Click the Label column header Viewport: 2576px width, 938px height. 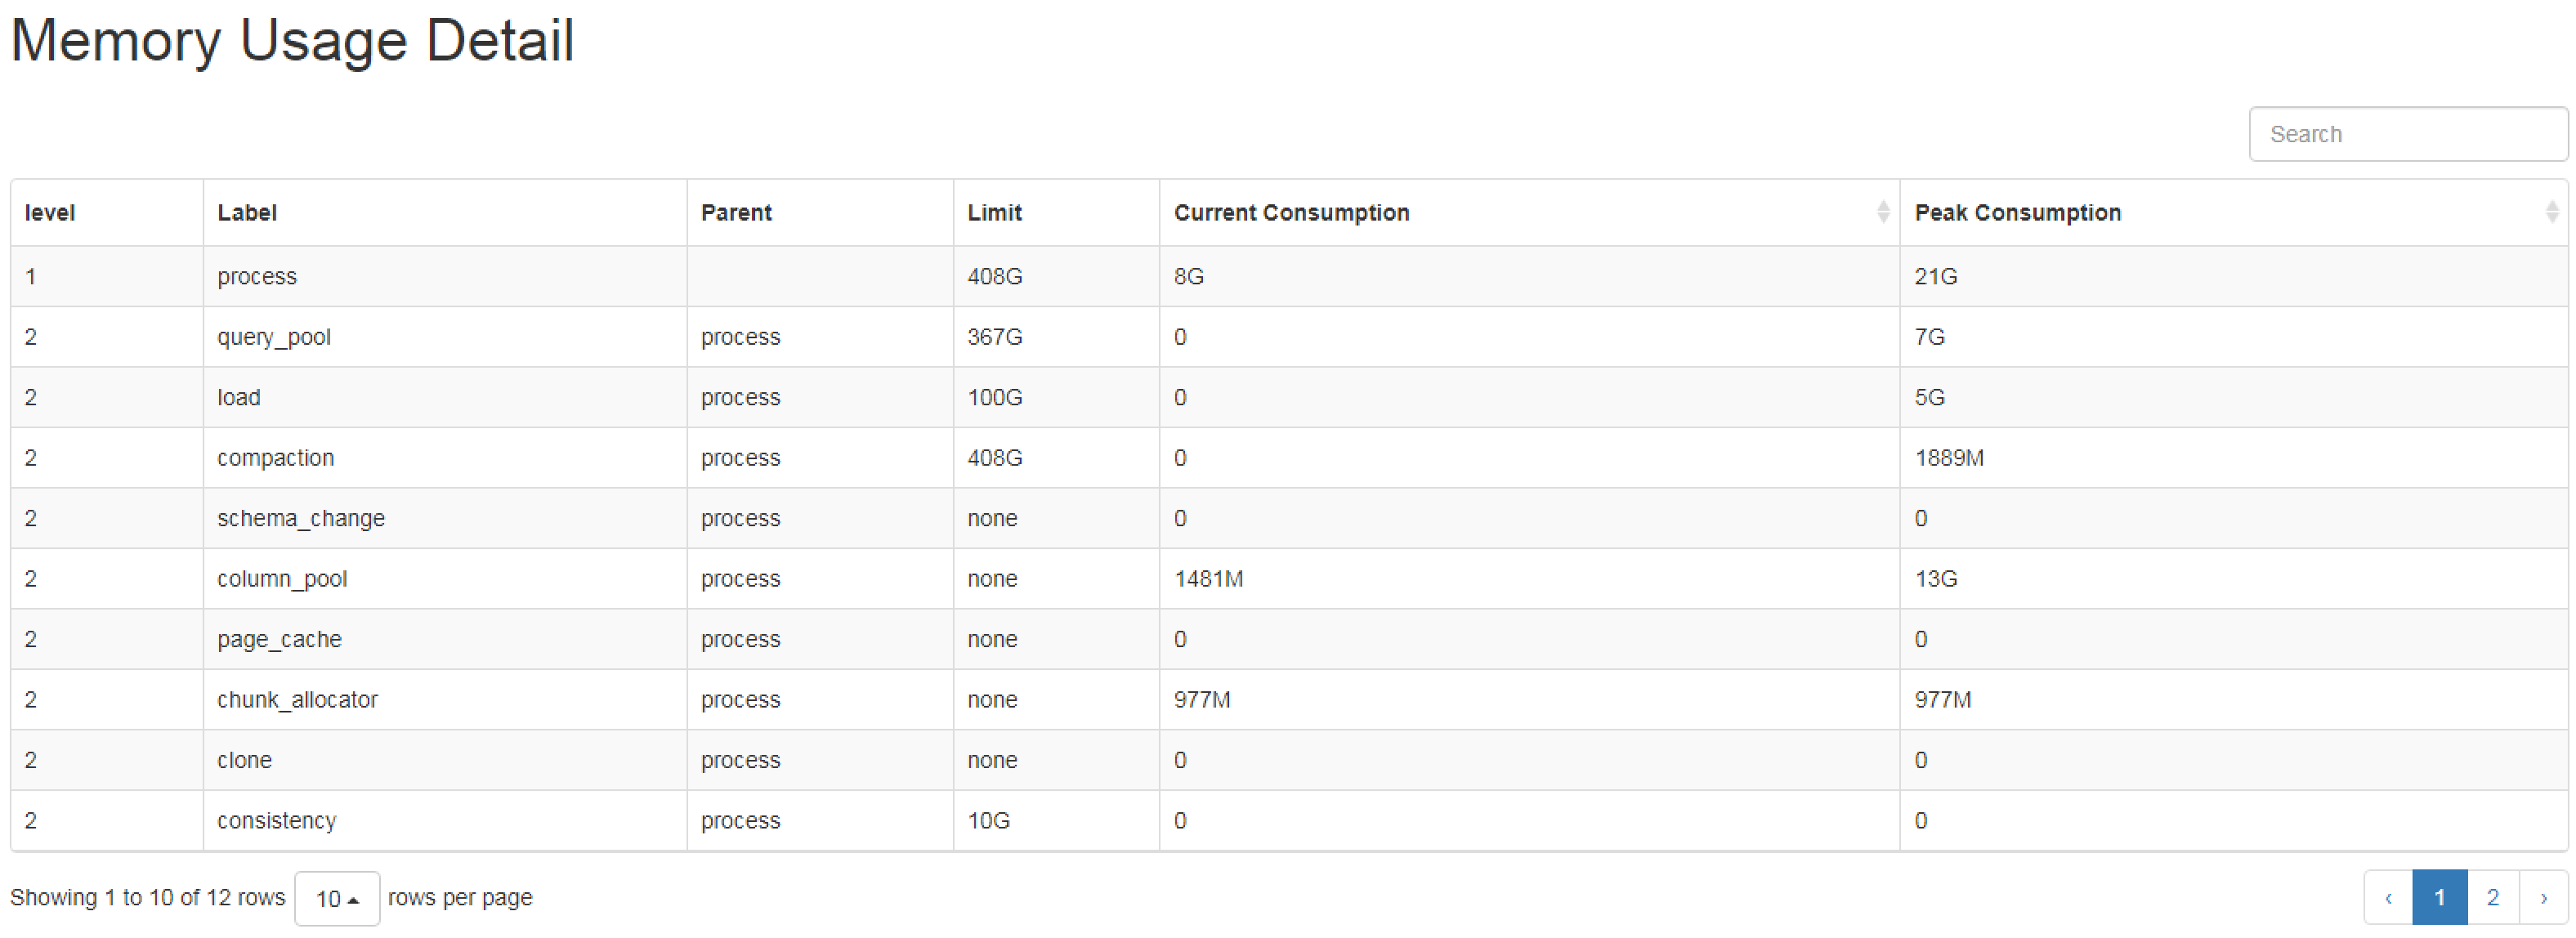coord(247,213)
